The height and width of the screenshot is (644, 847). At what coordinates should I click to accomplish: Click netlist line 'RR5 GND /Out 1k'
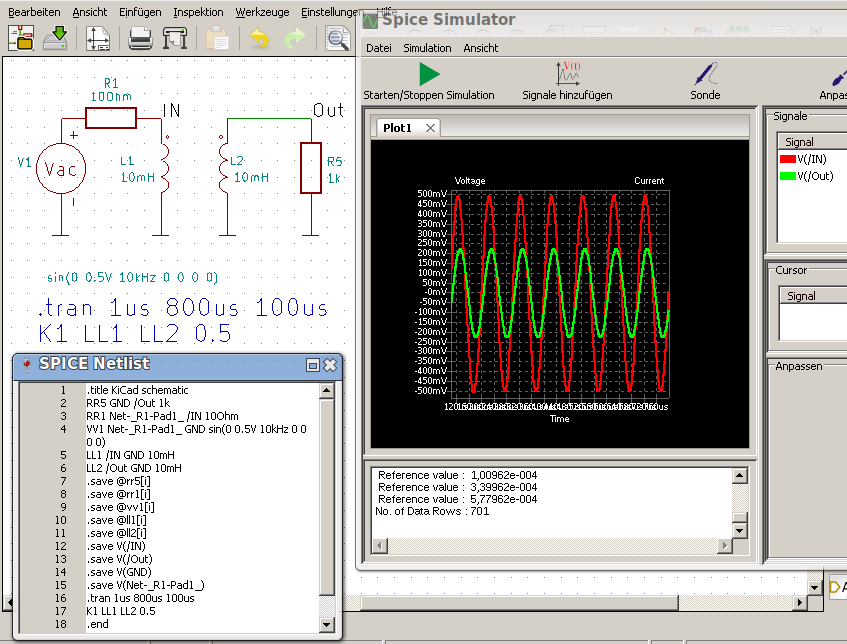coord(128,403)
